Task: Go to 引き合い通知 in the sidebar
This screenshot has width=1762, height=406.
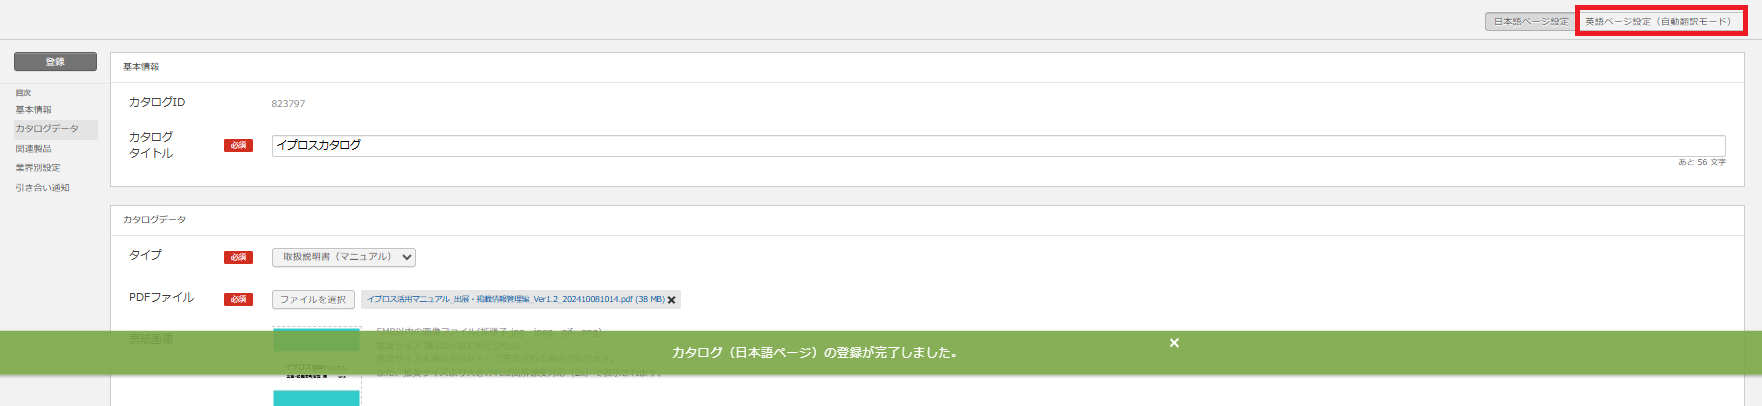Action: (x=42, y=188)
